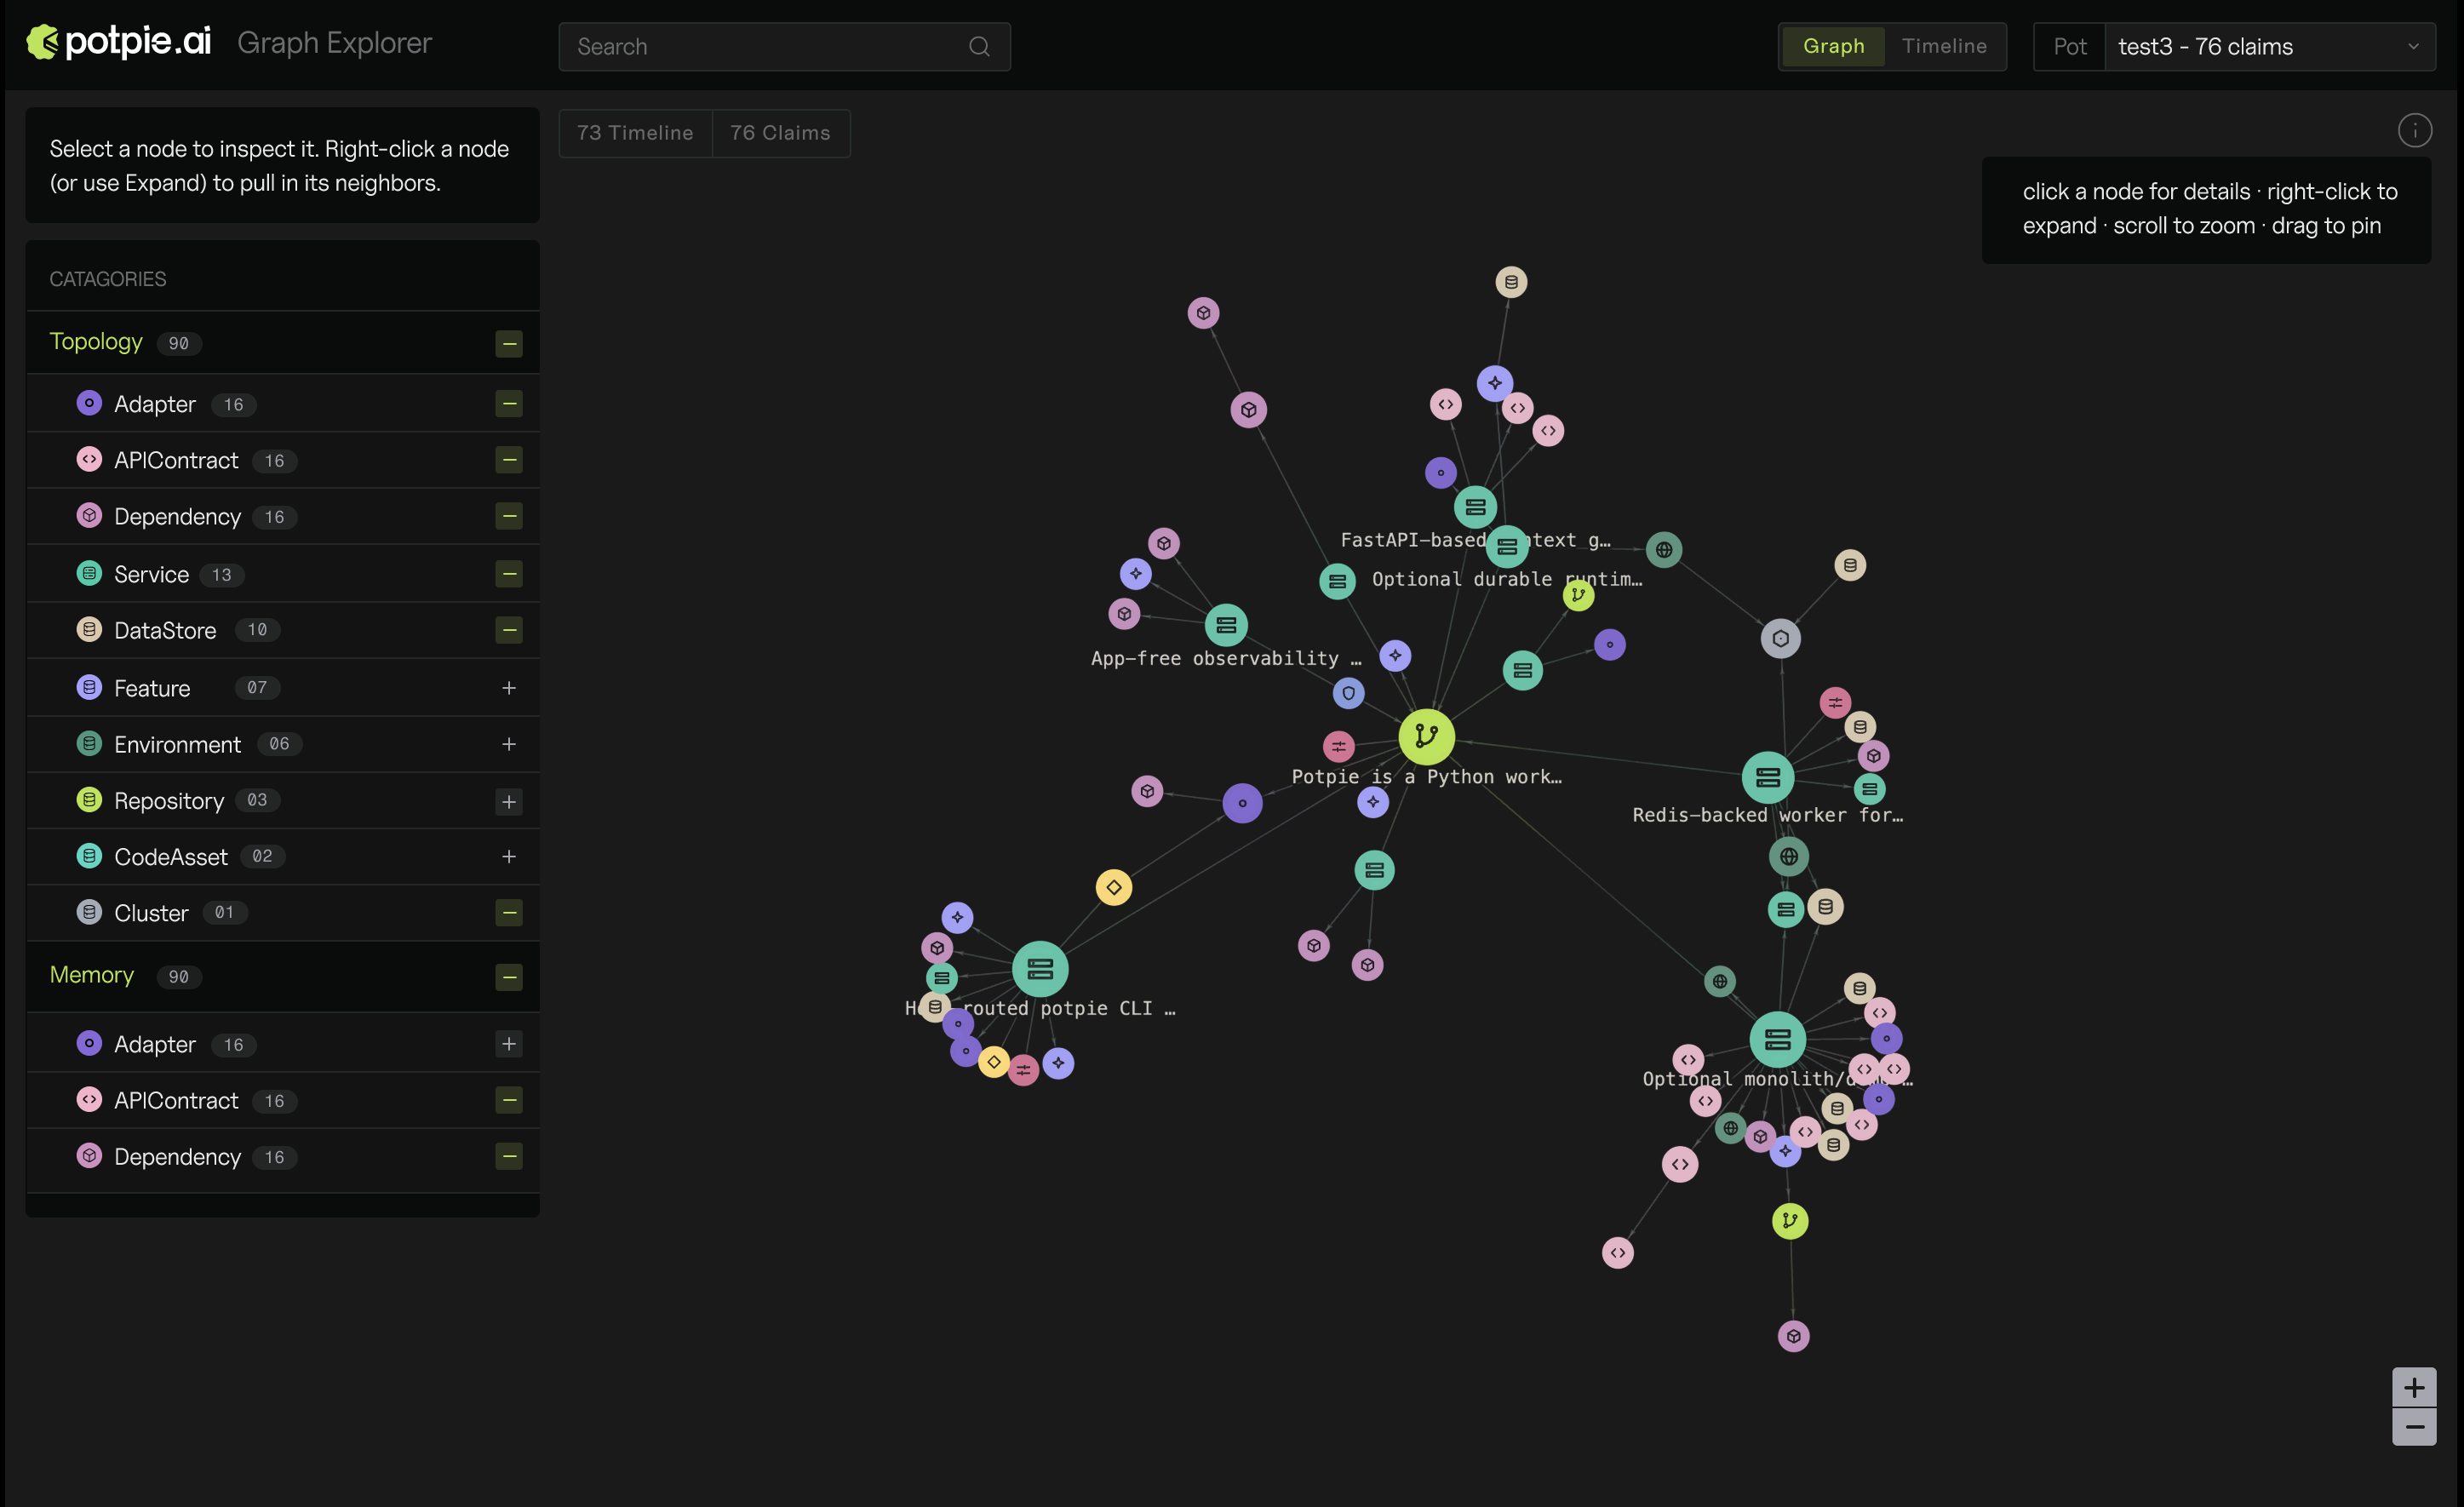Image resolution: width=2464 pixels, height=1507 pixels.
Task: Toggle on Repository category
Action: tap(509, 802)
